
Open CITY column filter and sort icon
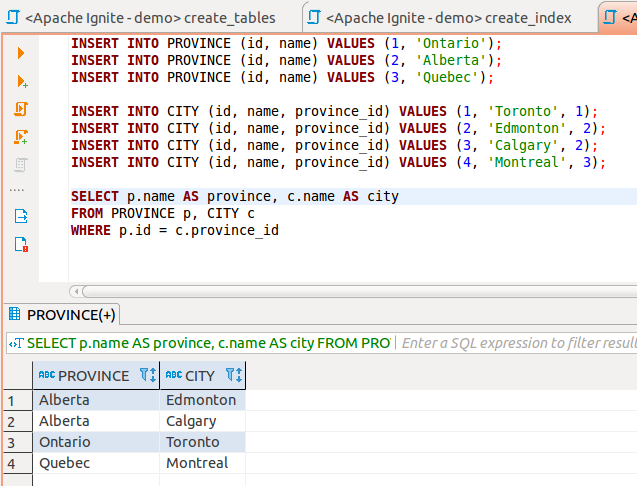tap(234, 375)
